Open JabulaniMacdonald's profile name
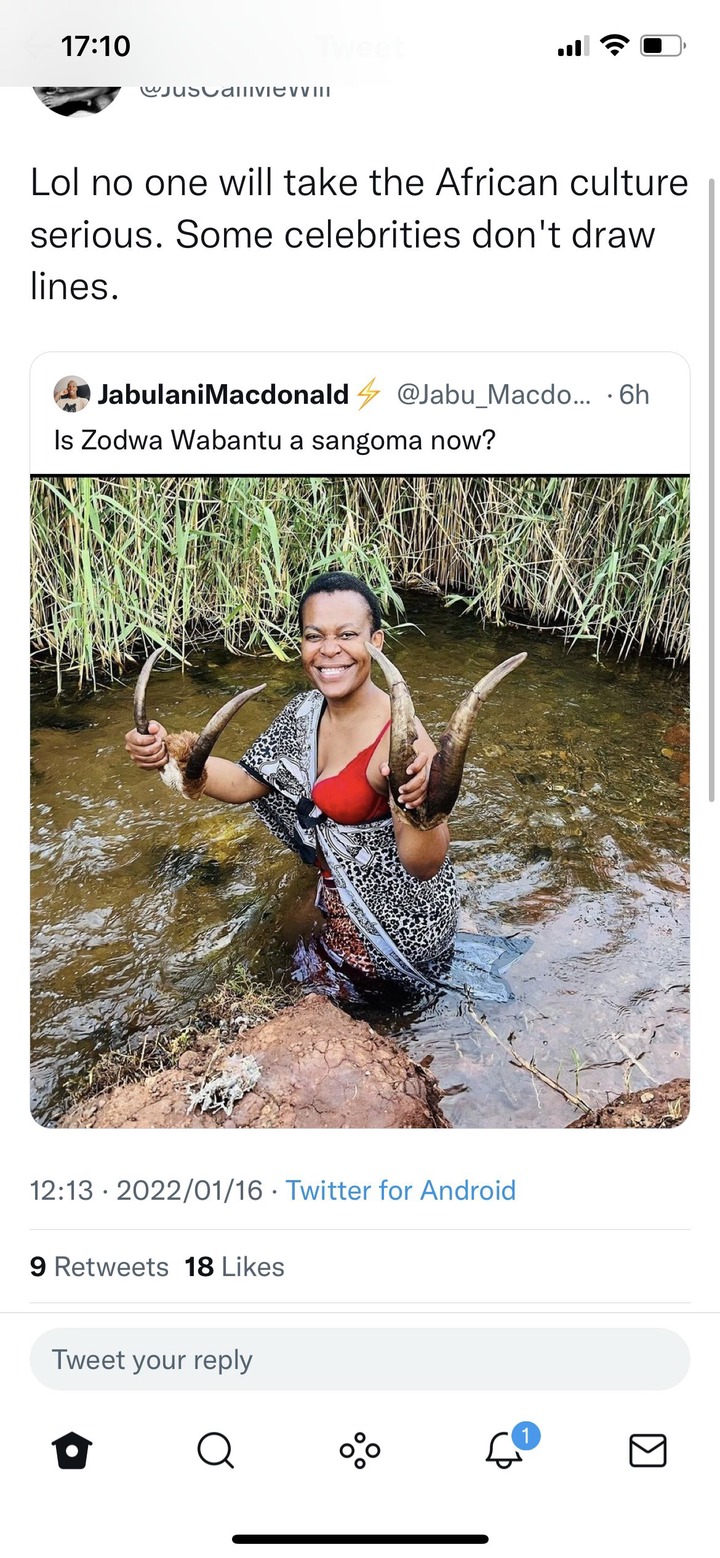Image resolution: width=720 pixels, height=1558 pixels. pos(222,394)
